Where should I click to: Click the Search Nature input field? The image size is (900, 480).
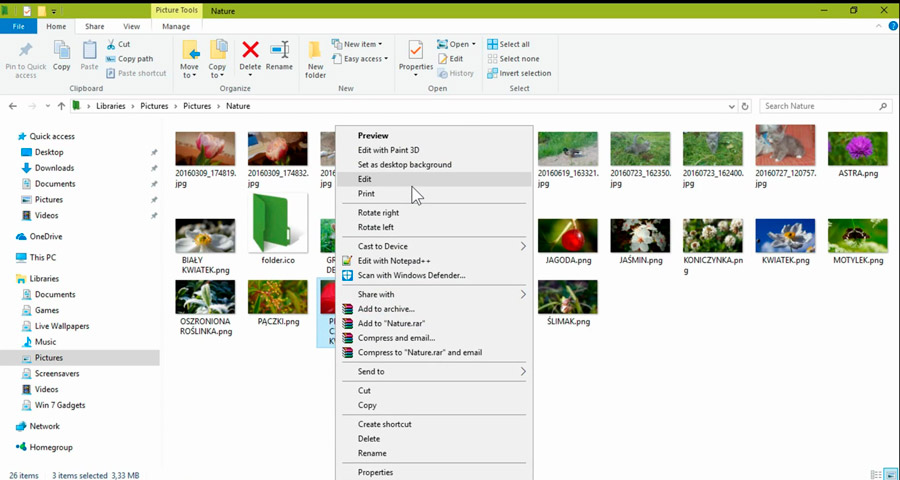[820, 106]
